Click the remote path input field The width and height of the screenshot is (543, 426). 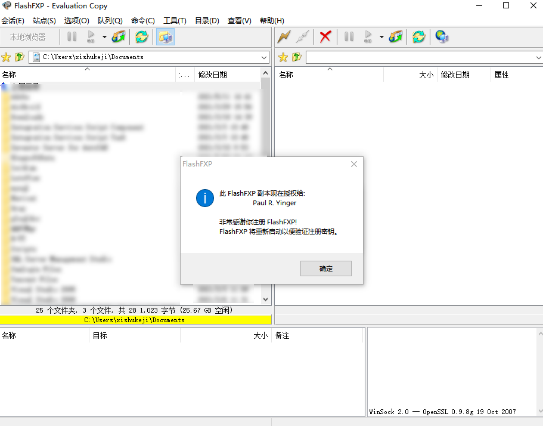(x=420, y=57)
